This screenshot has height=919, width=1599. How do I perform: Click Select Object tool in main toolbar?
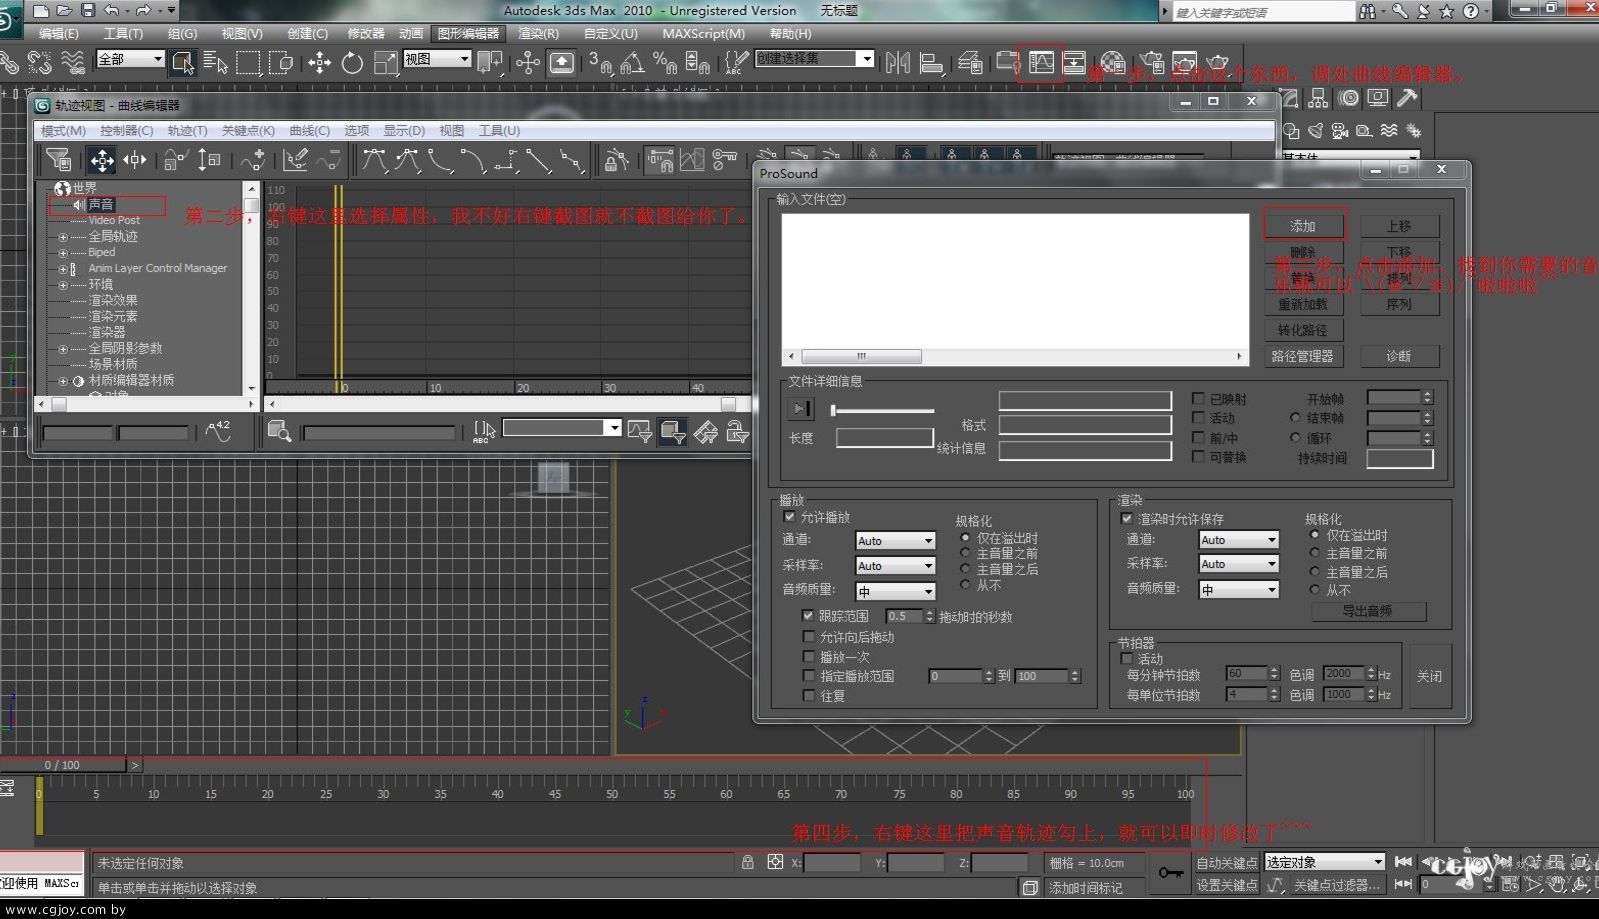click(182, 62)
